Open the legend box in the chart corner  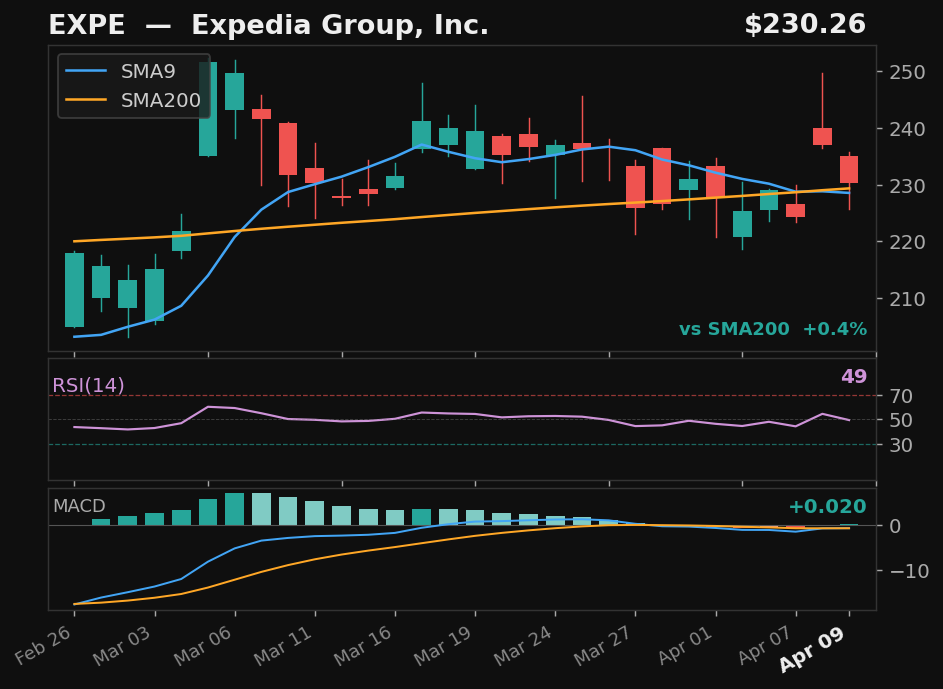coord(133,85)
